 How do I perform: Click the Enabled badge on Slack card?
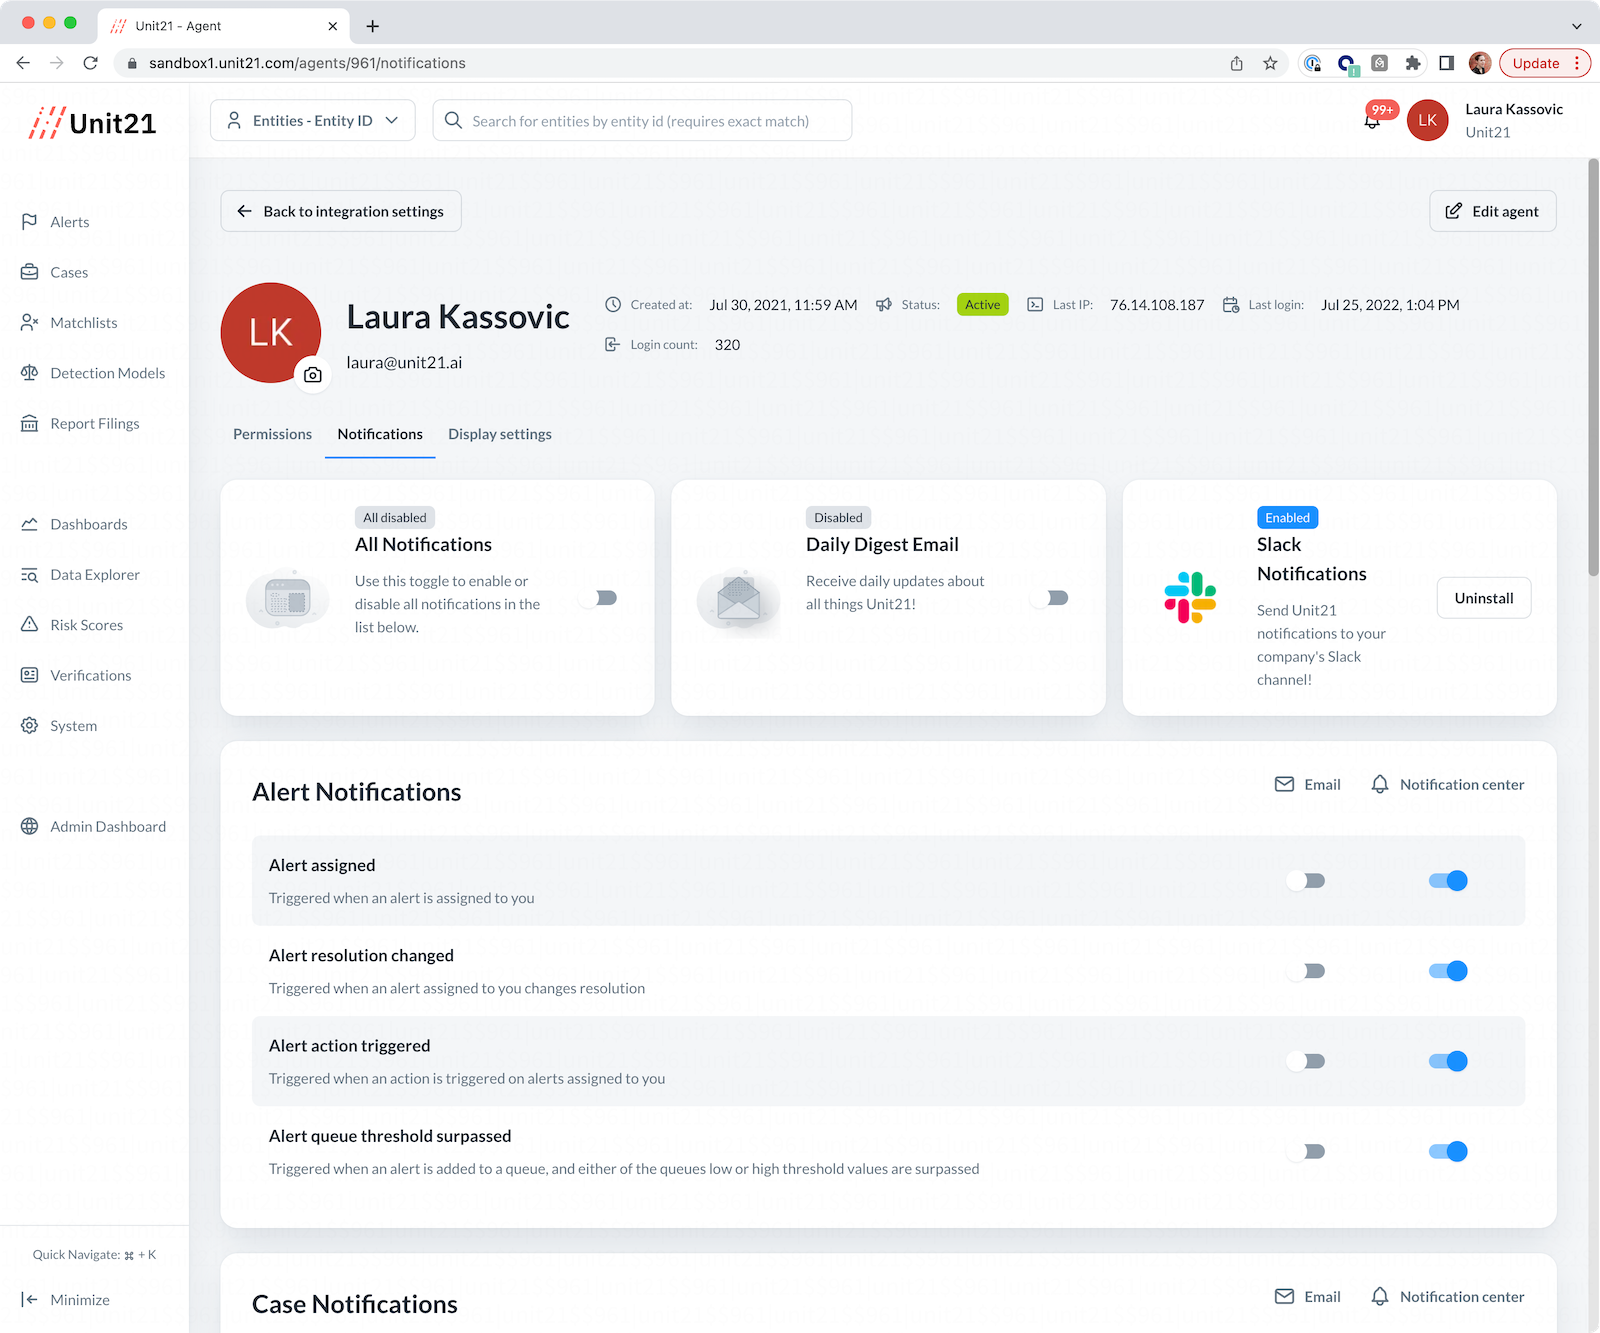pos(1287,517)
